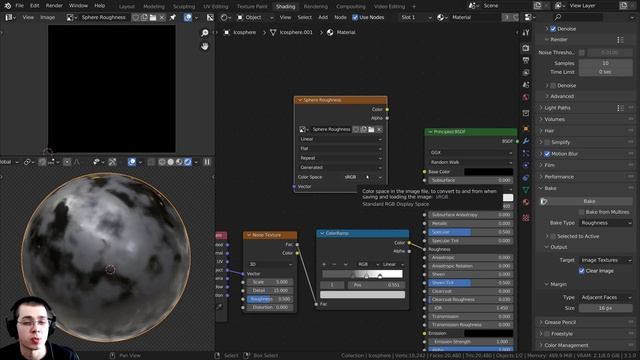The width and height of the screenshot is (640, 360).
Task: Click fake user shield icon in image header
Action: click(x=136, y=18)
